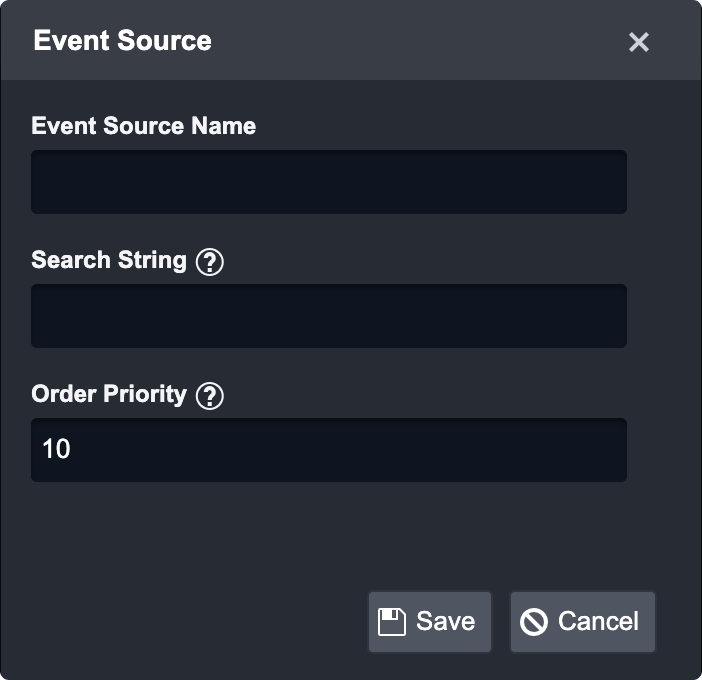Focus the Event Source Name text field

pos(328,182)
